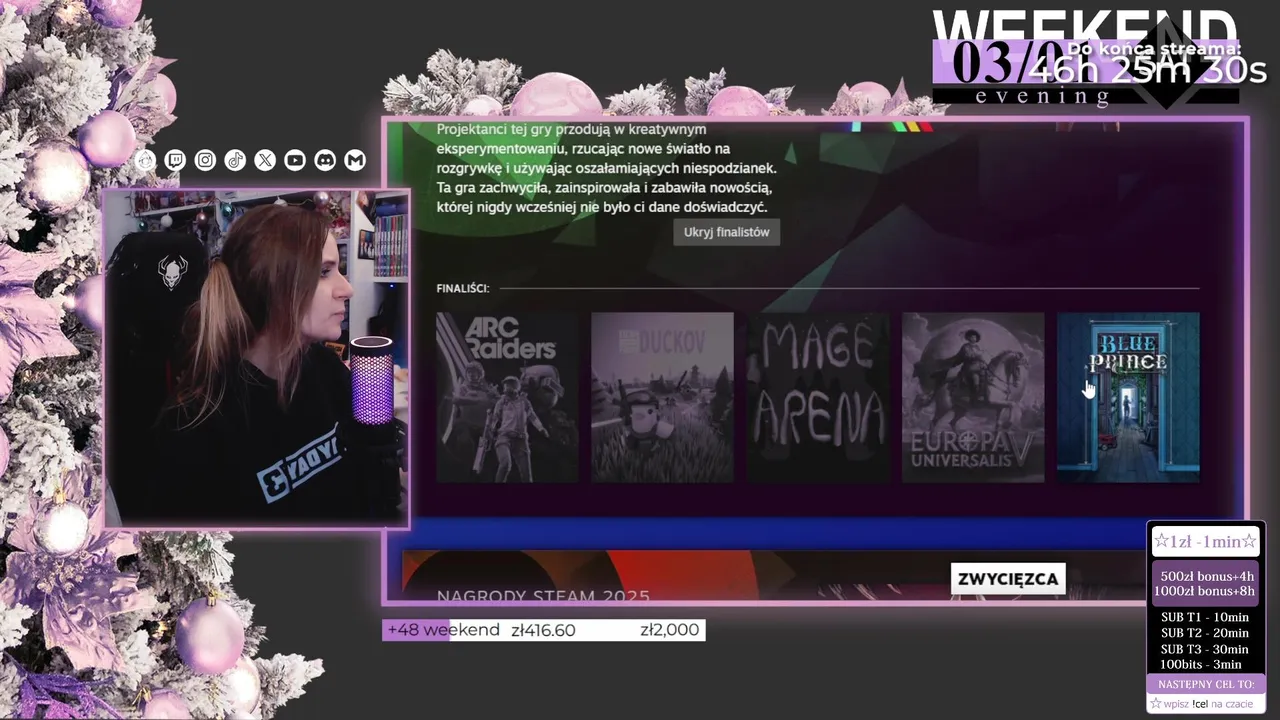Select the Europa Universalis V cover
This screenshot has height=720, width=1280.
pos(973,397)
